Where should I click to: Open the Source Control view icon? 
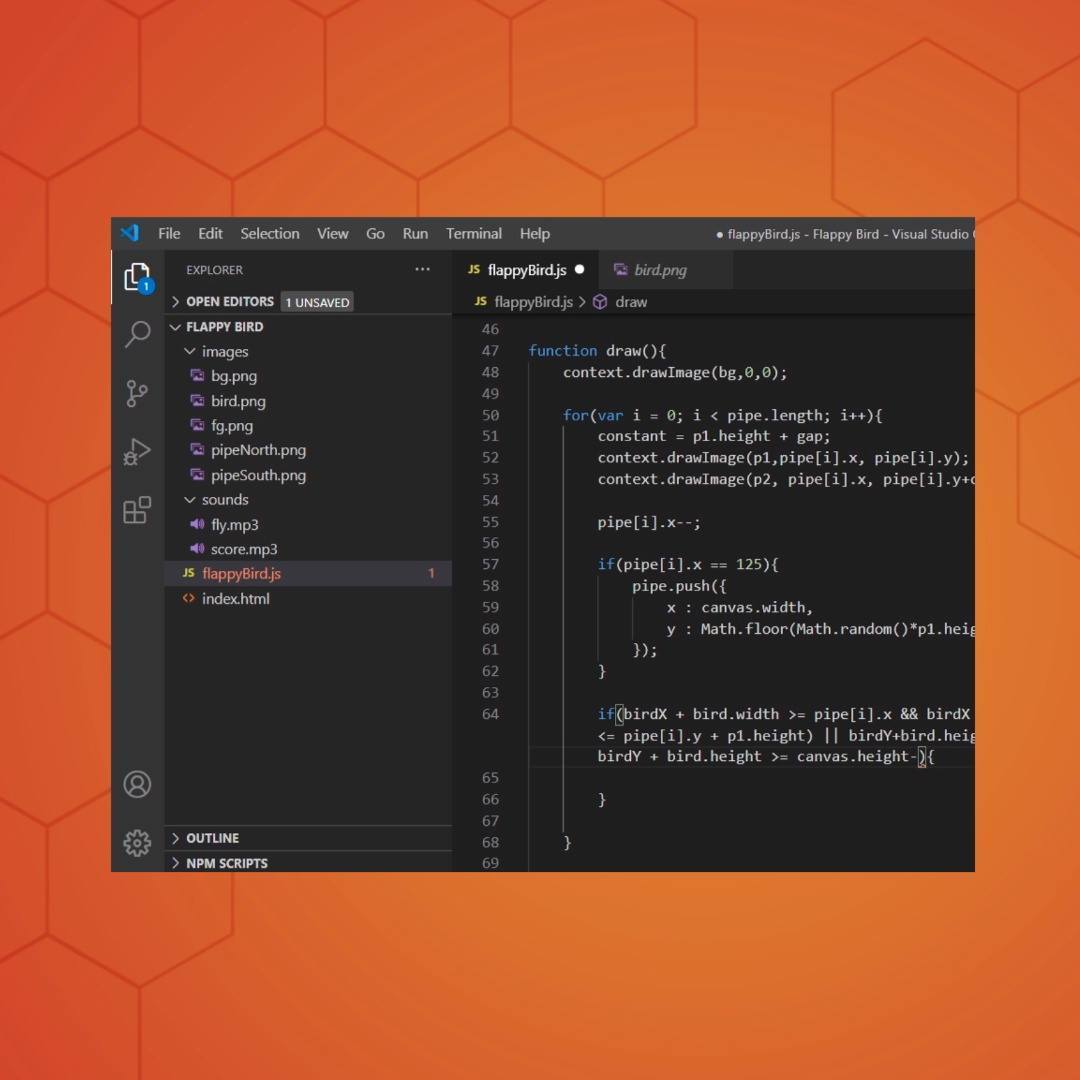point(137,393)
